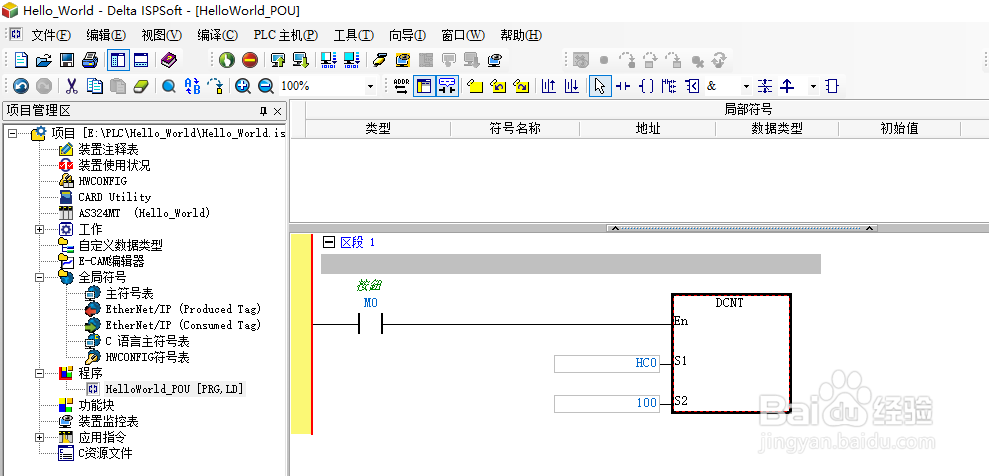Expand the 工作 tree node
This screenshot has height=476, width=989.
[x=40, y=229]
